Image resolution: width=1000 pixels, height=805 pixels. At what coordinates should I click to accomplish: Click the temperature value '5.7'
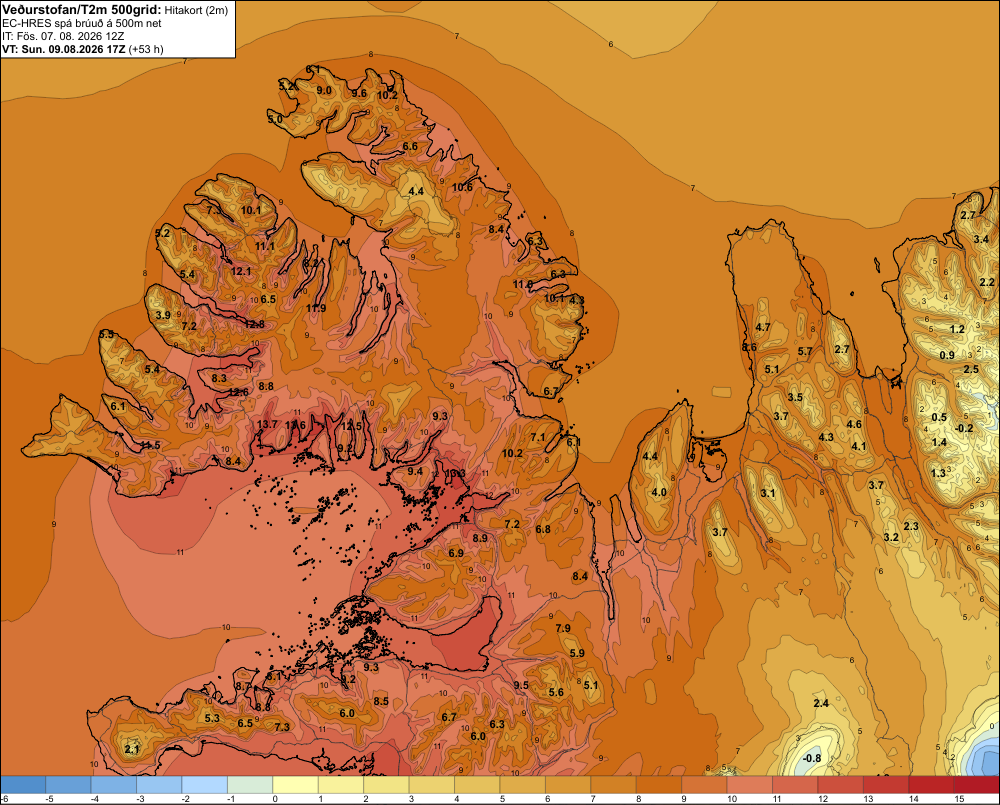[x=805, y=351]
